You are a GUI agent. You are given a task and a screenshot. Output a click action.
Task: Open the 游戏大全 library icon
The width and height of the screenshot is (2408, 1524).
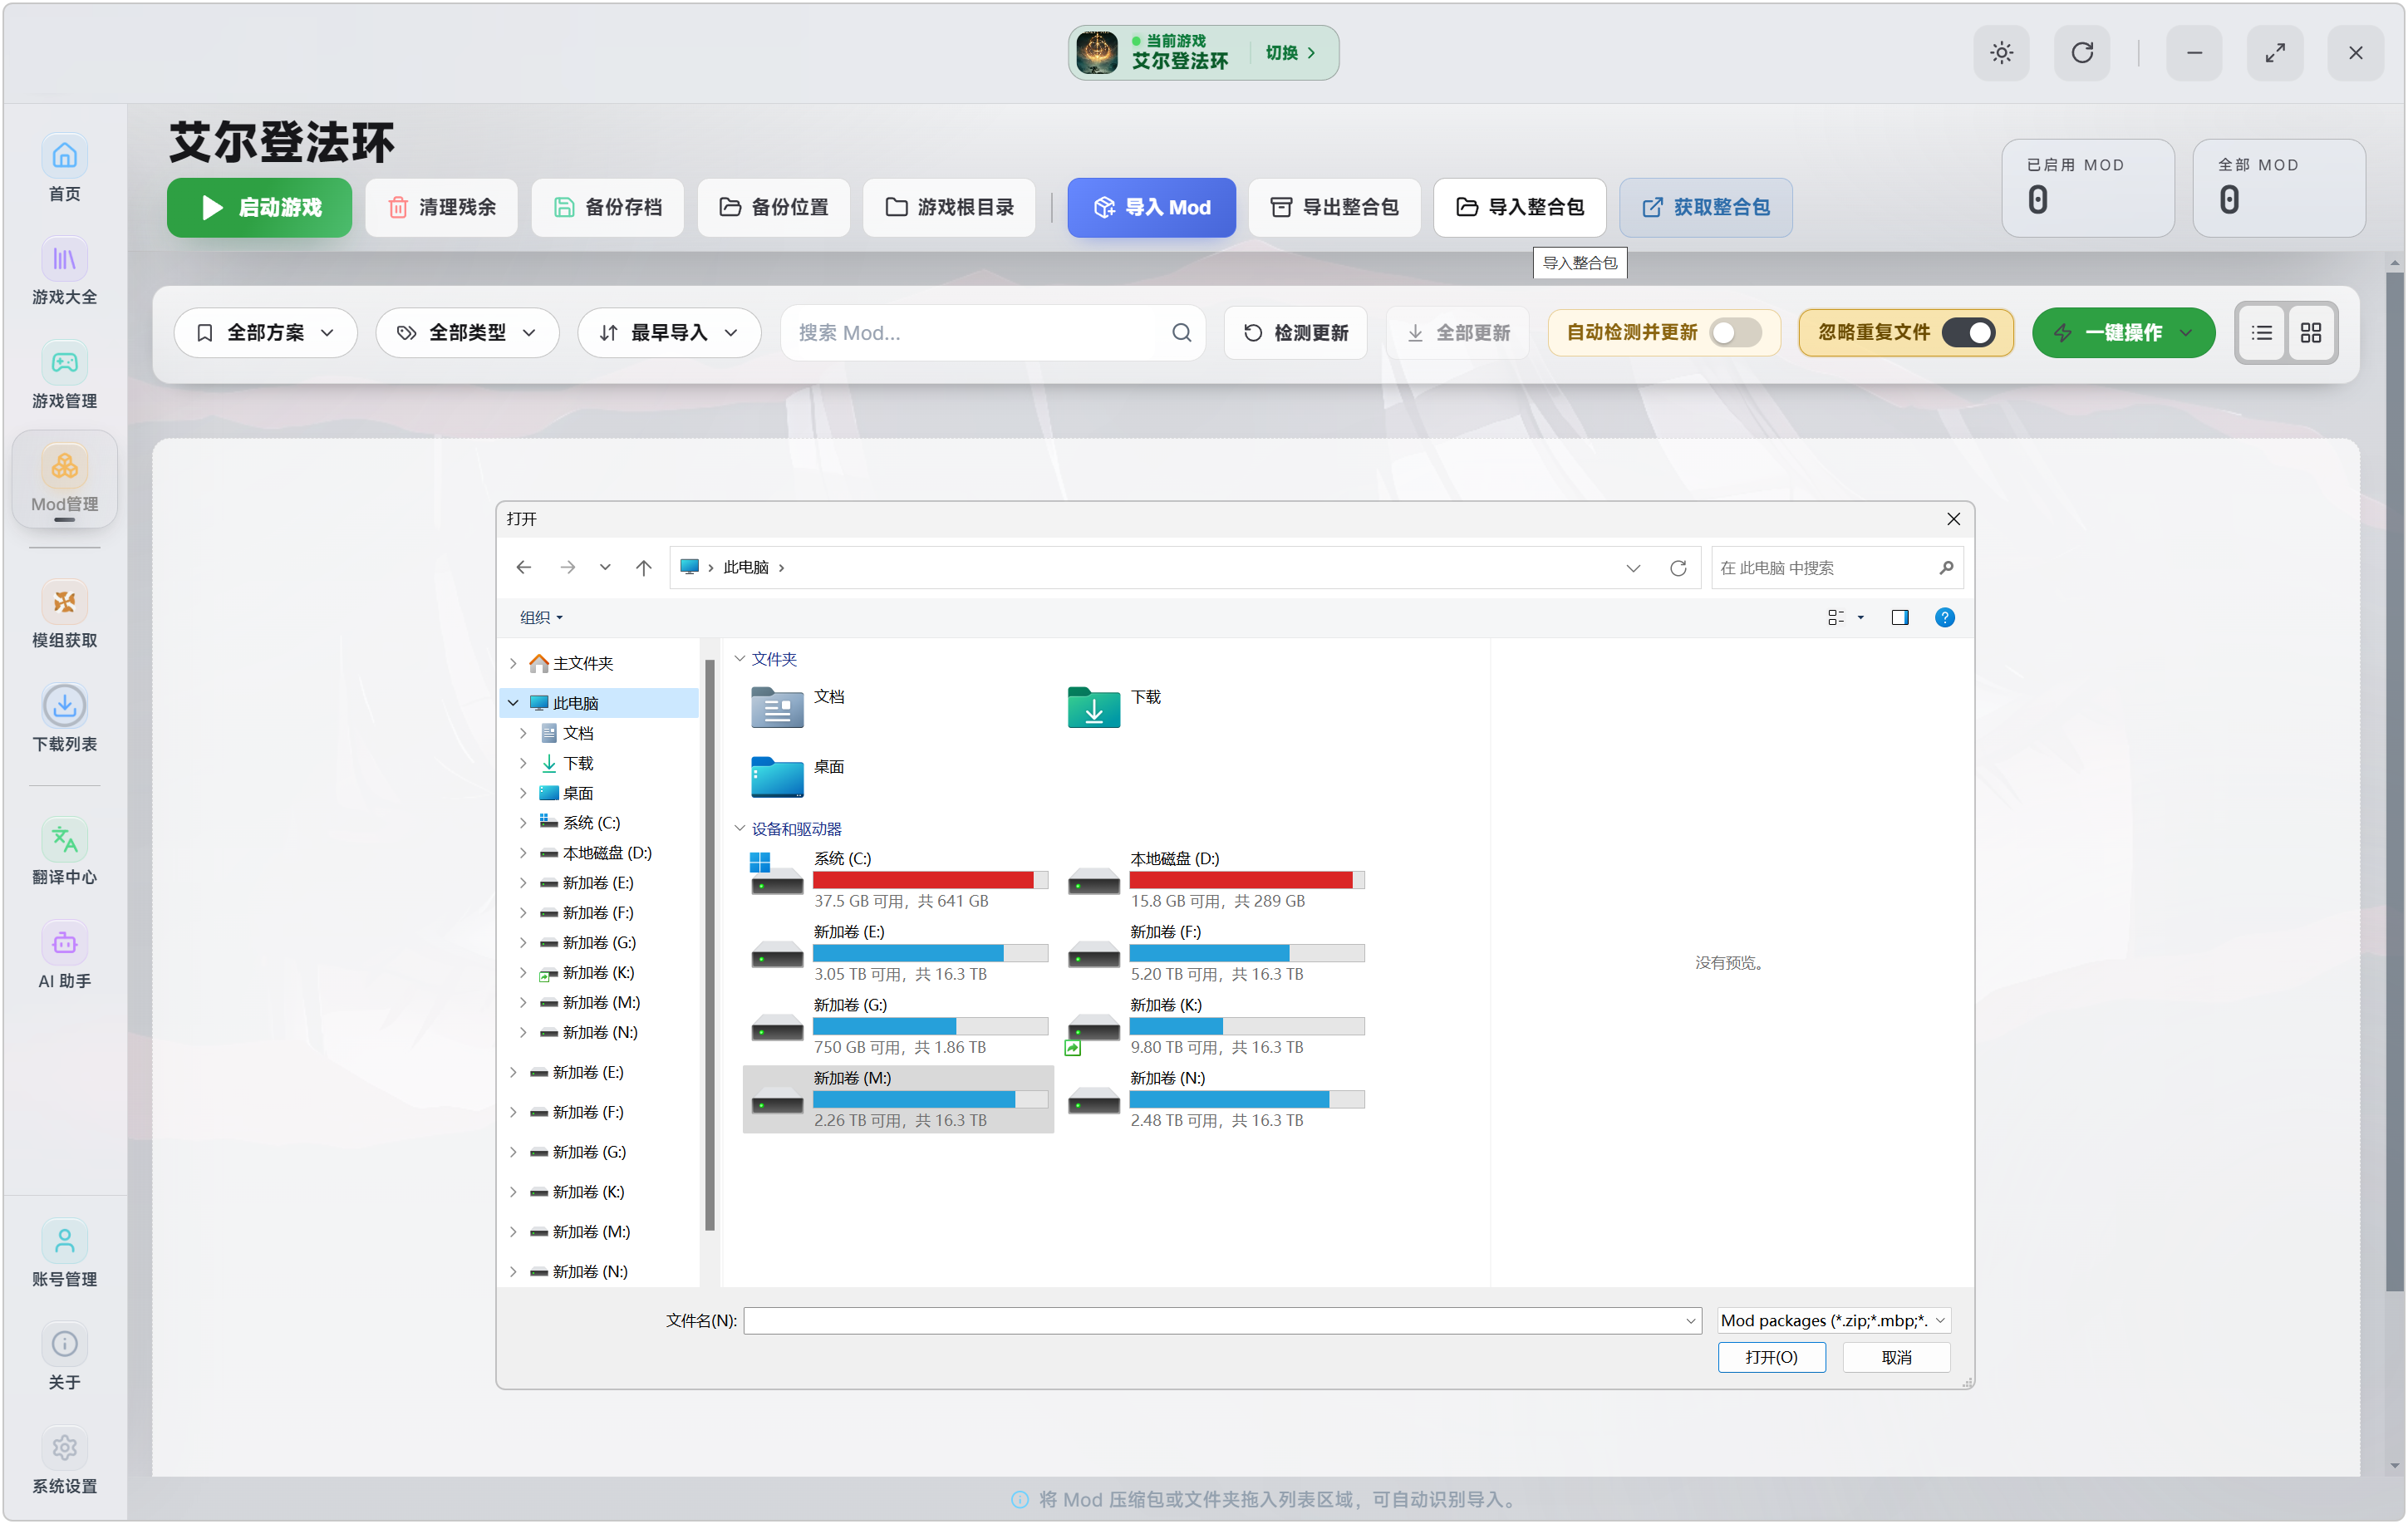coord(64,260)
